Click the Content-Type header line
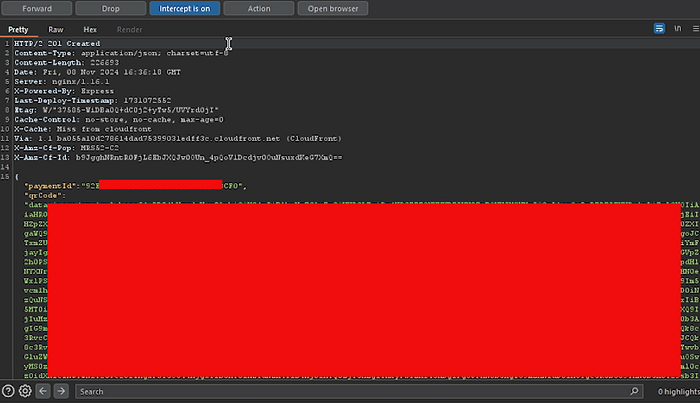Viewport: 700px width, 403px height. (x=121, y=53)
